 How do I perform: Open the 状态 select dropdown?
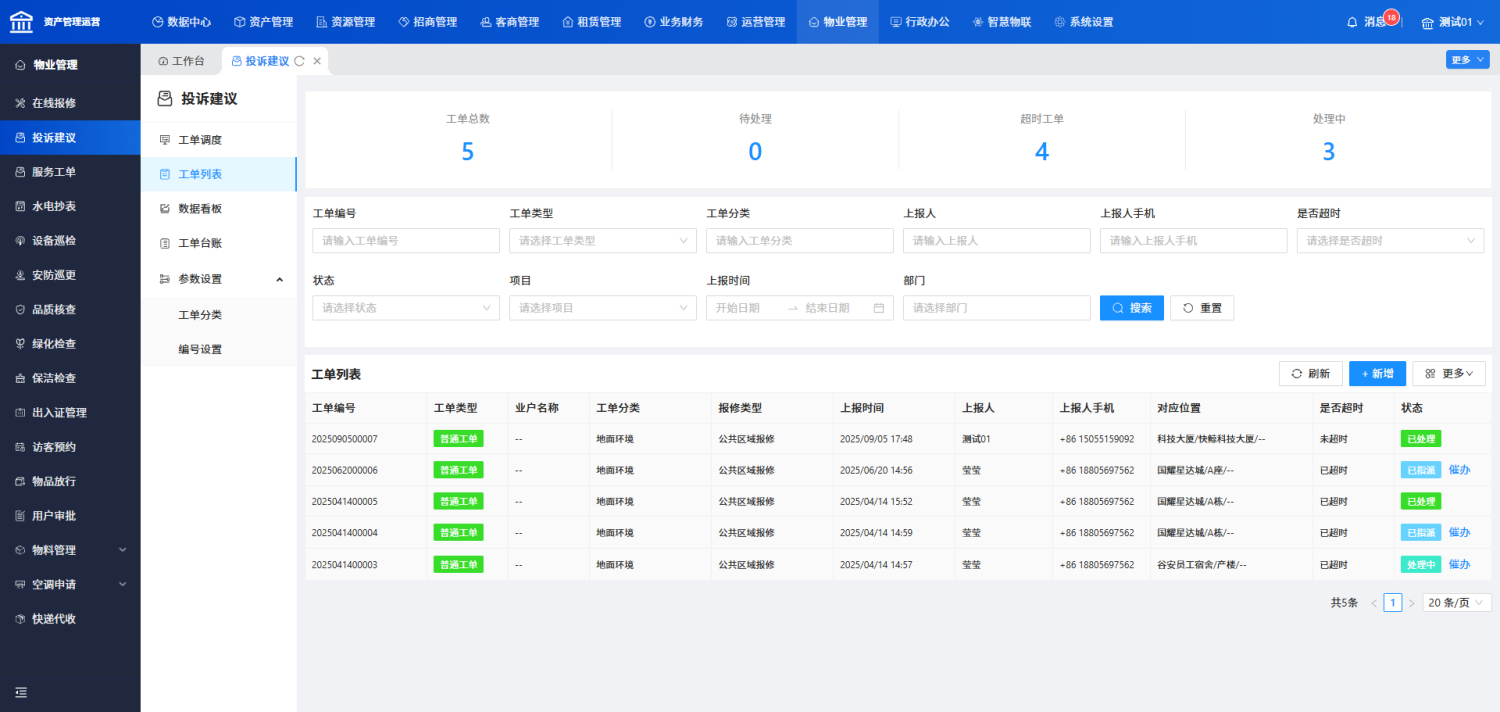coord(406,308)
